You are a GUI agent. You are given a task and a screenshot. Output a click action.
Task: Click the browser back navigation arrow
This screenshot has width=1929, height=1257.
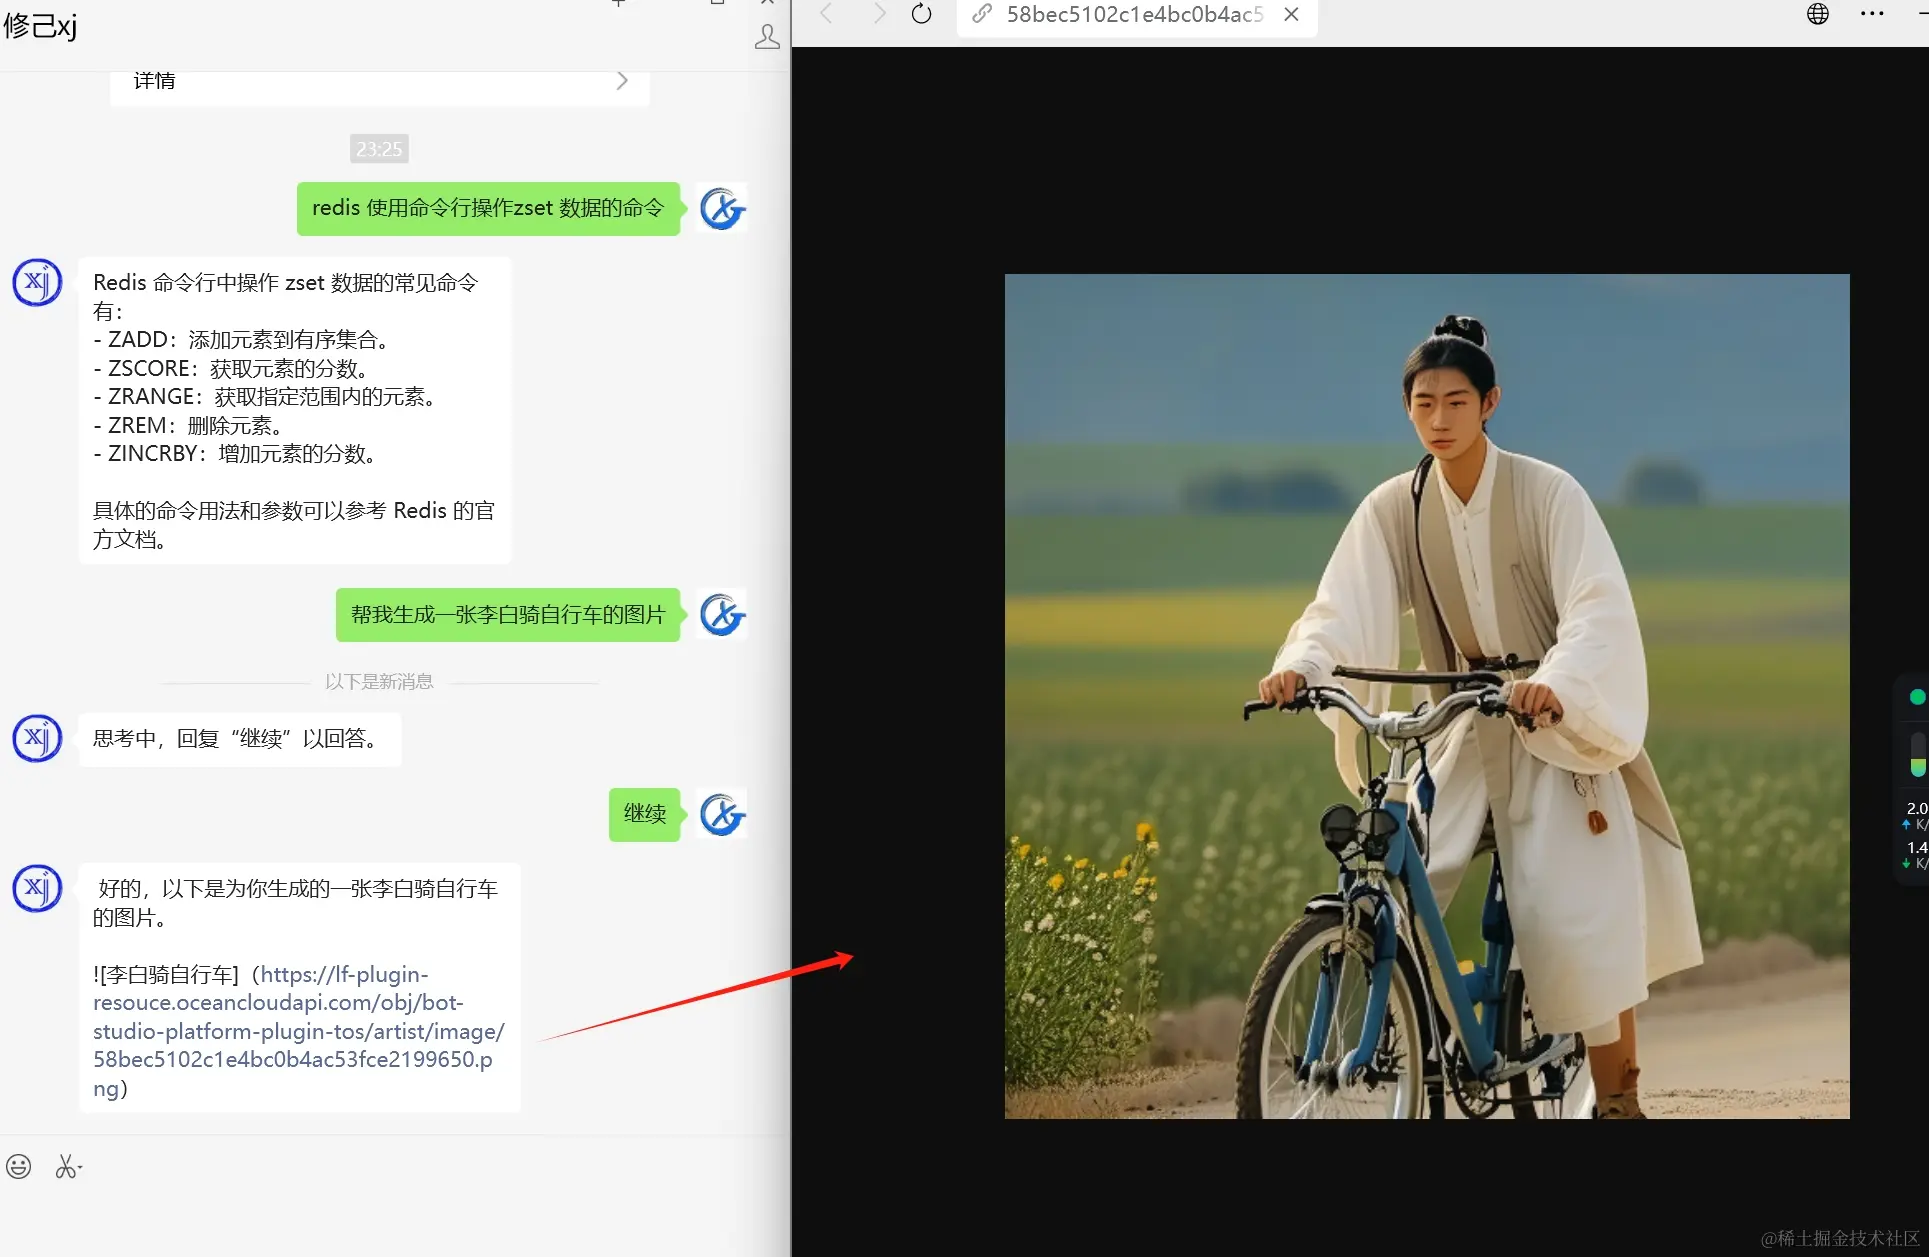tap(825, 15)
